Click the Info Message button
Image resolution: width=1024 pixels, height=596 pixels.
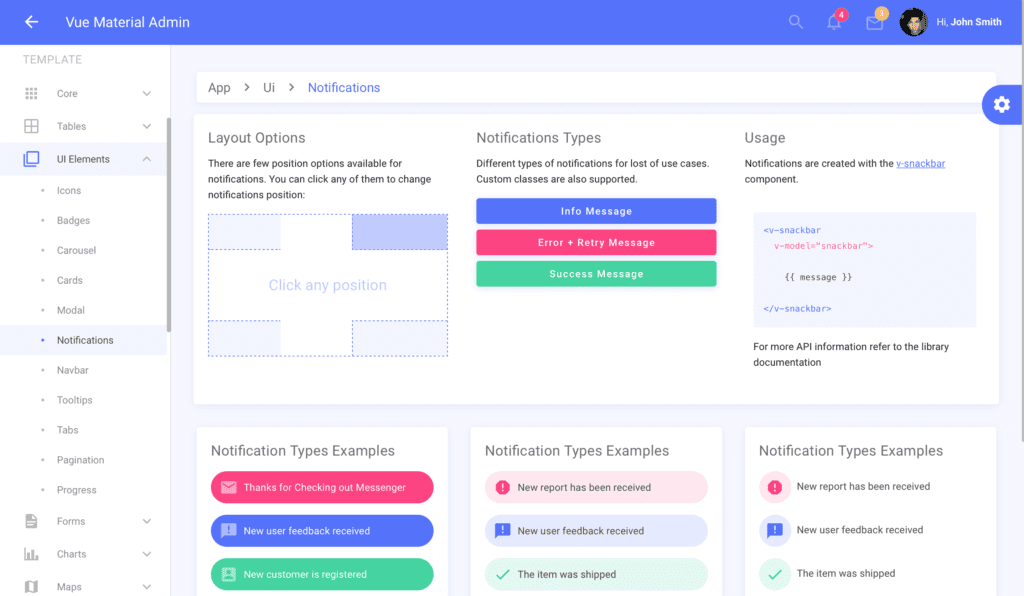(596, 211)
